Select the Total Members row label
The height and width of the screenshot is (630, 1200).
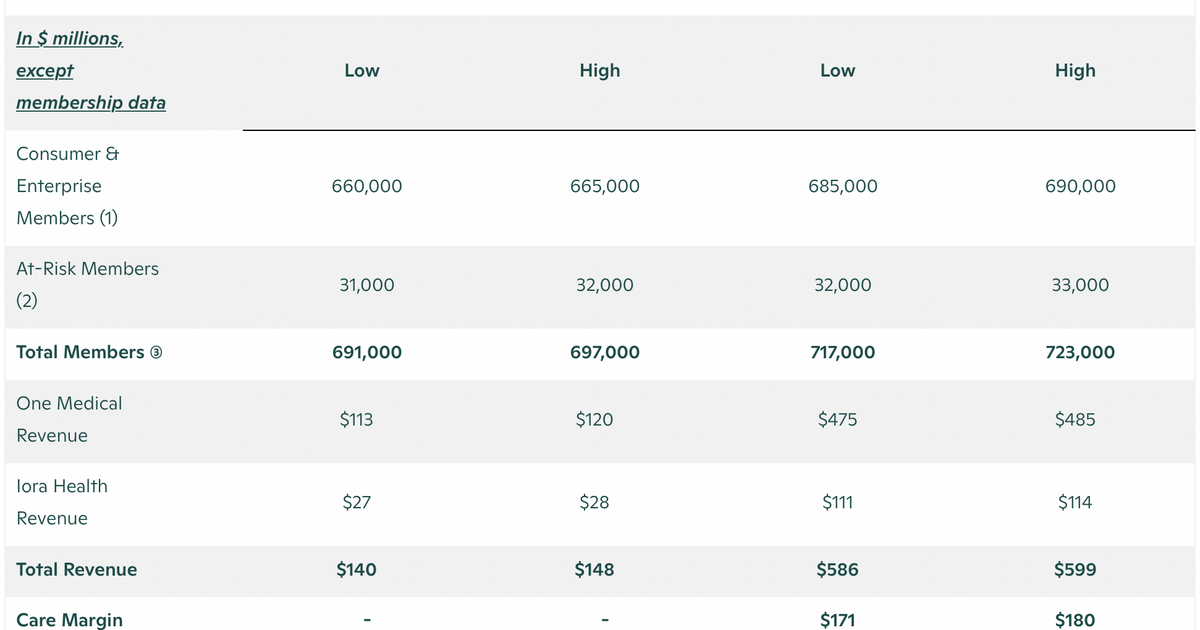[x=80, y=353]
